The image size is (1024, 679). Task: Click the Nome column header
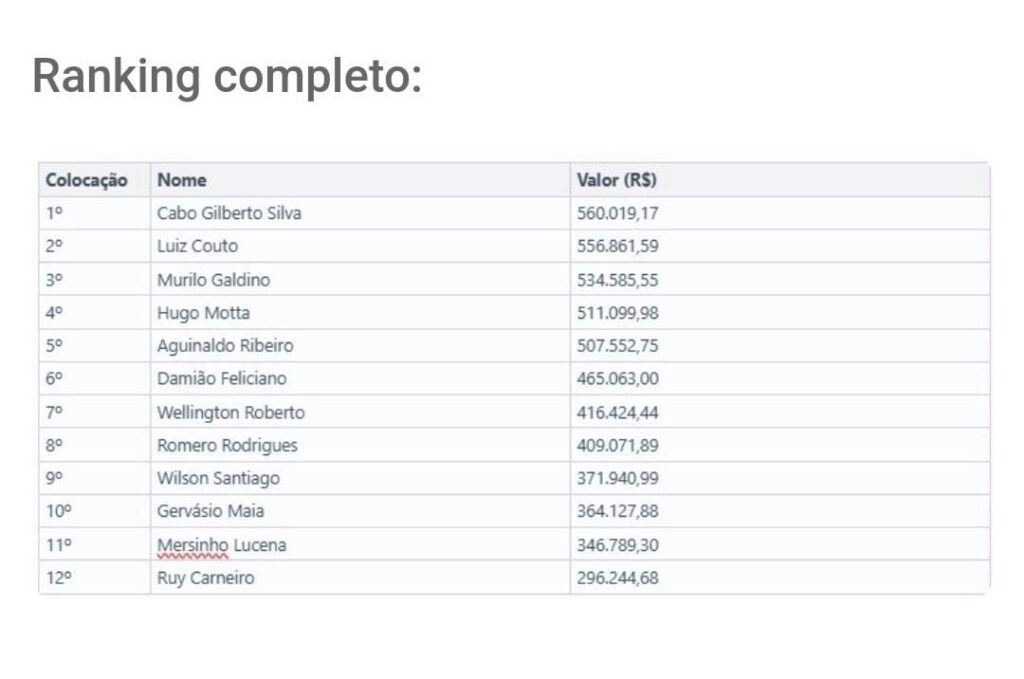pos(182,180)
